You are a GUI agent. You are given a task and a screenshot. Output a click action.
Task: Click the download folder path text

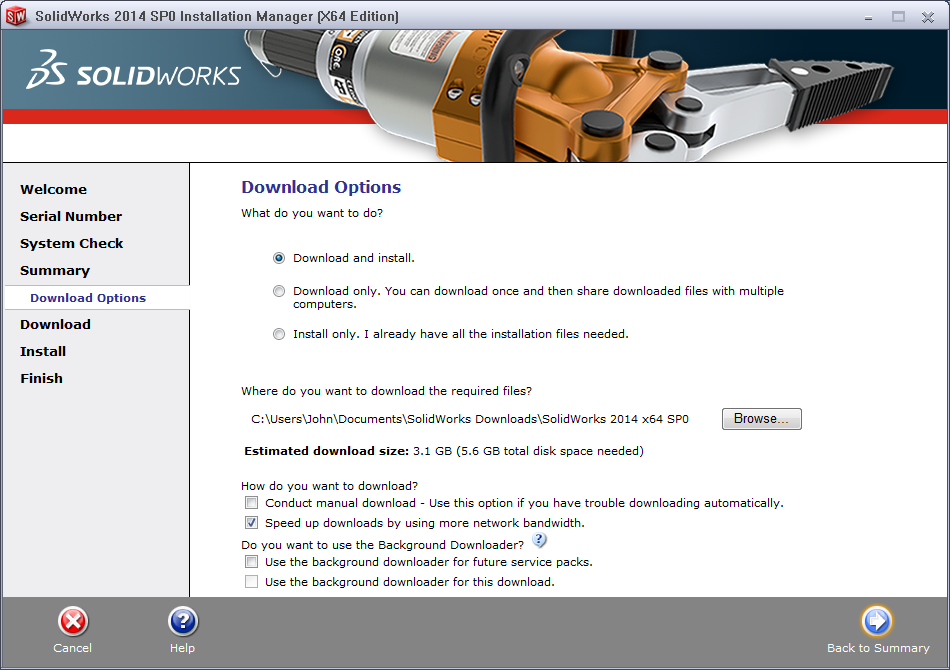click(470, 419)
